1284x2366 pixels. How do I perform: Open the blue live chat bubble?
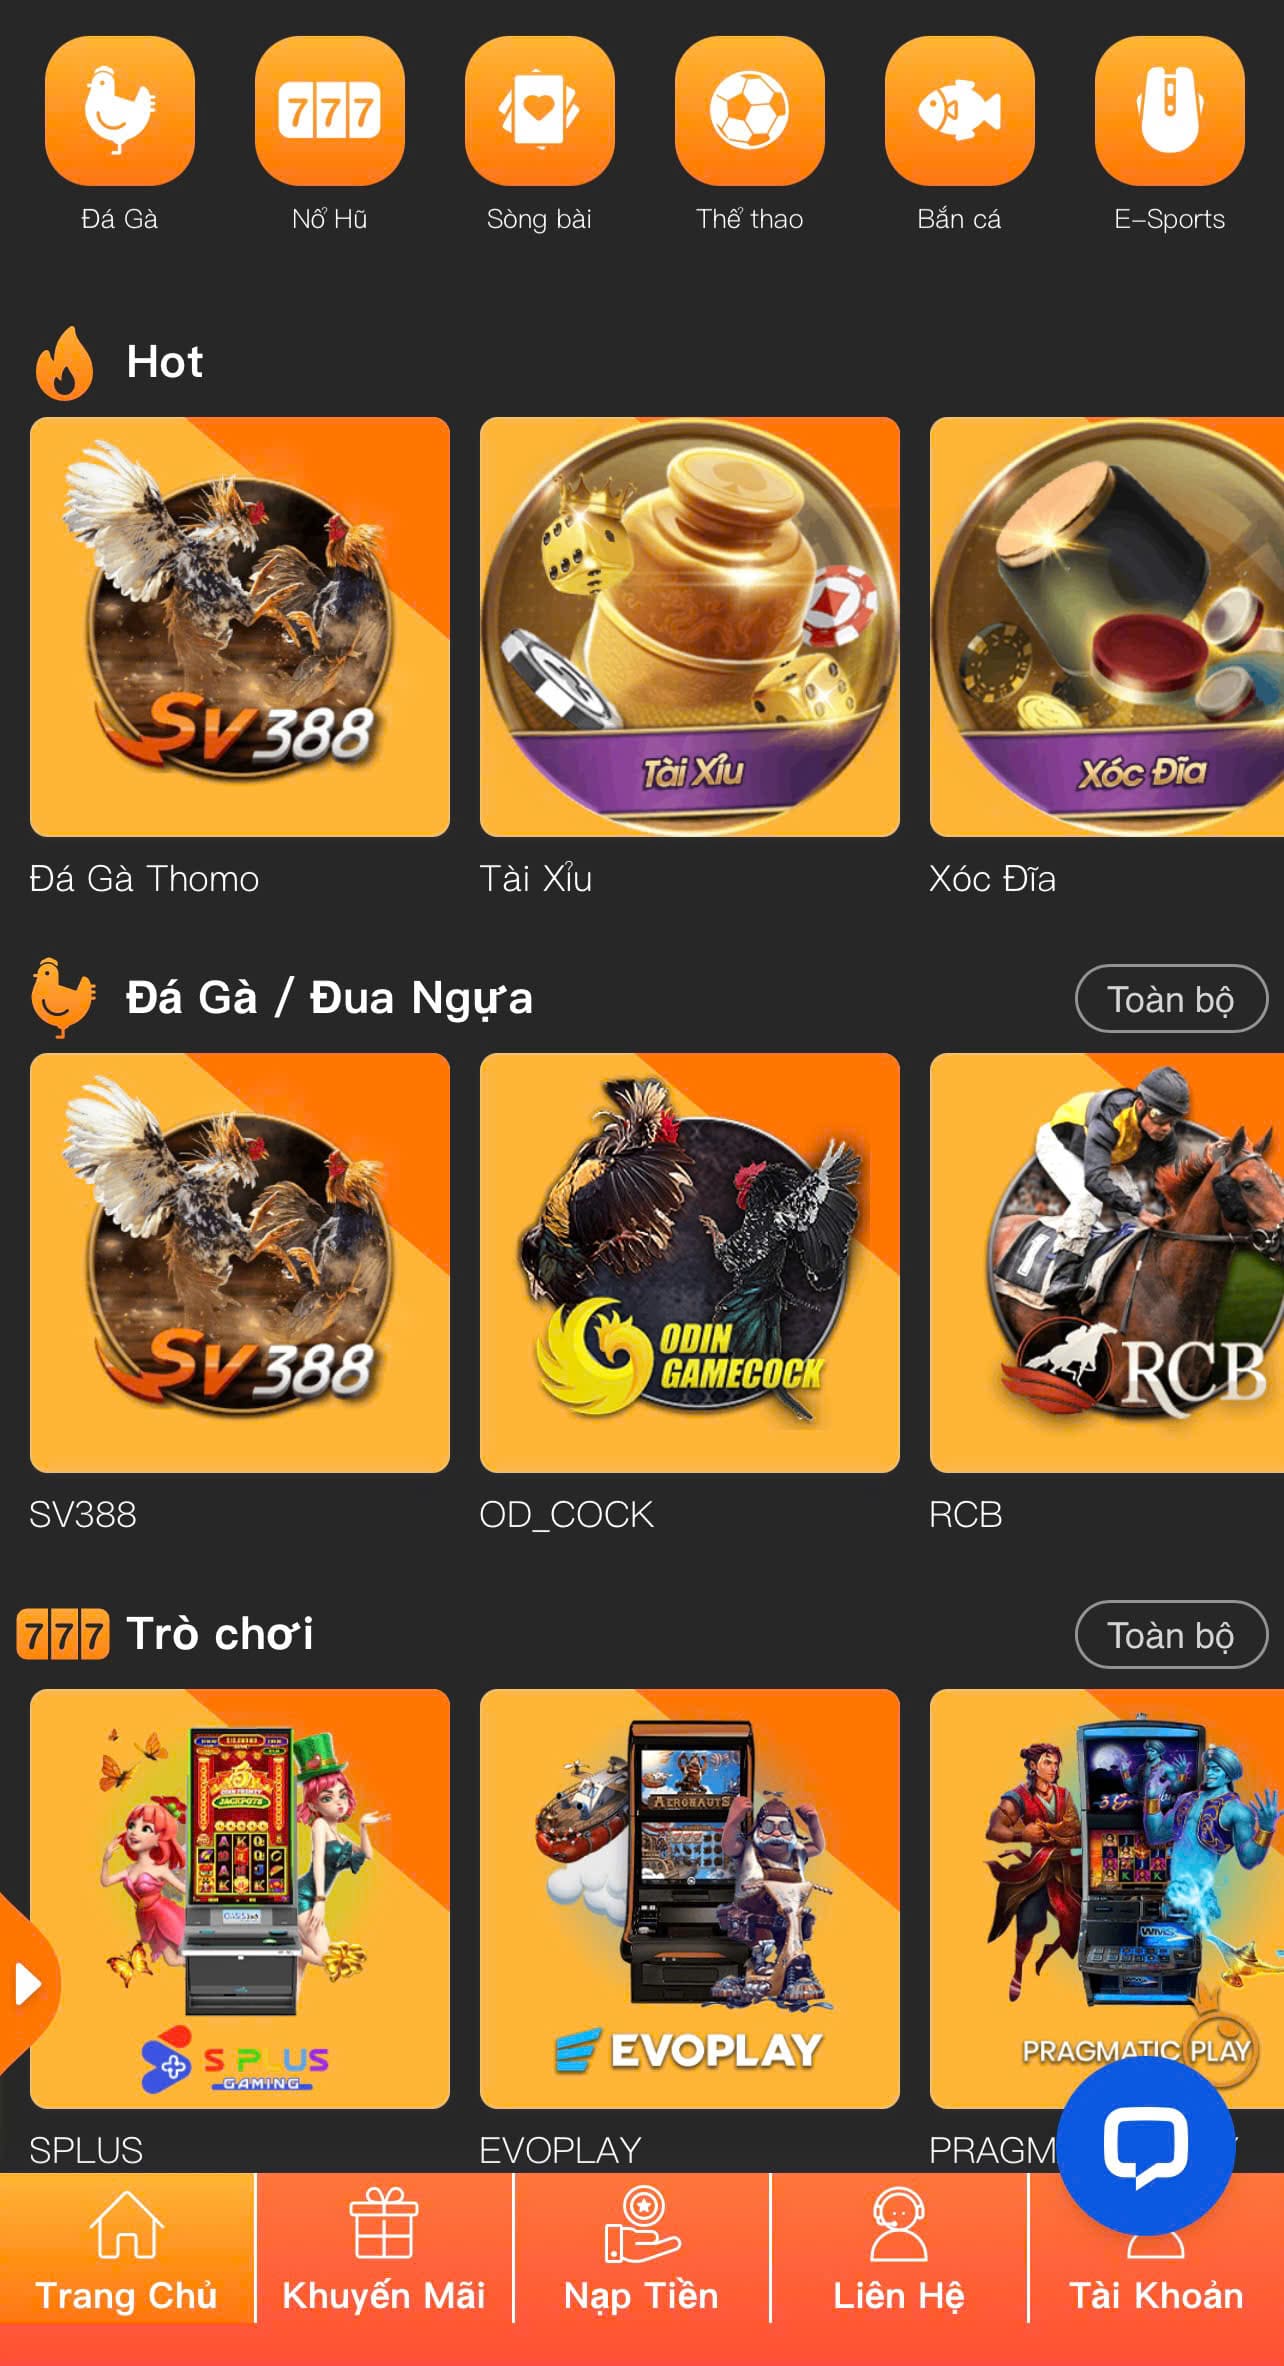(1146, 2146)
